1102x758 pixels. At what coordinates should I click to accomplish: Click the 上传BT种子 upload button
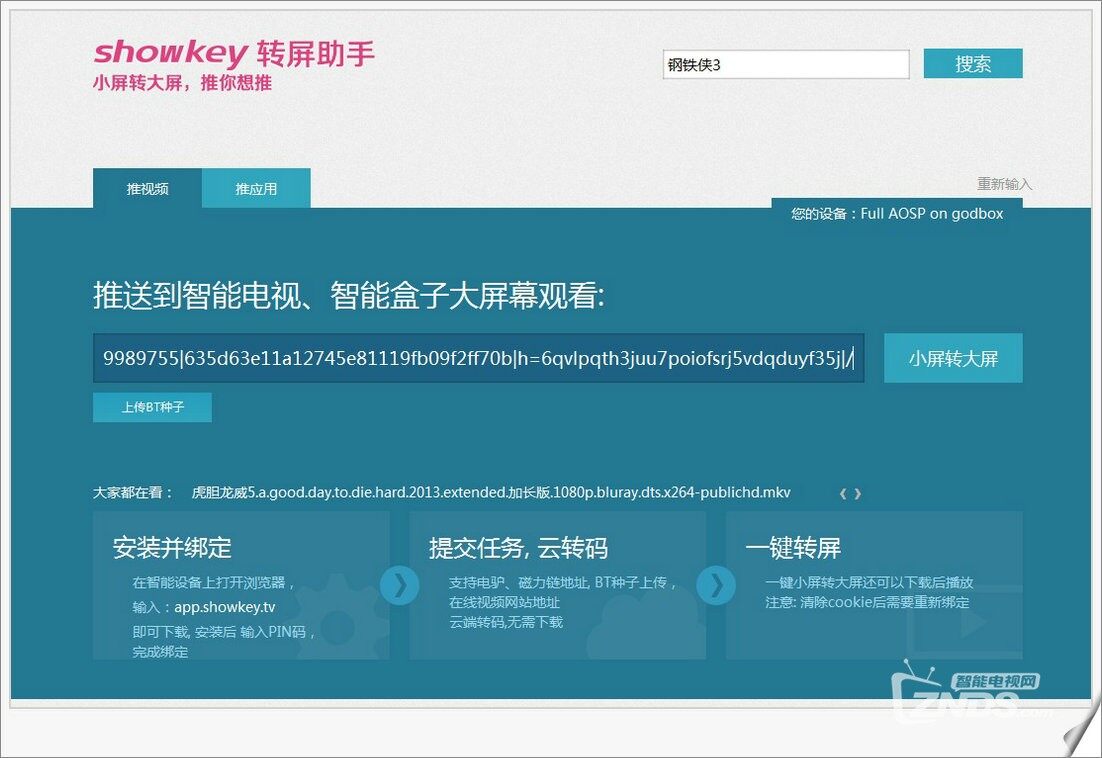153,407
